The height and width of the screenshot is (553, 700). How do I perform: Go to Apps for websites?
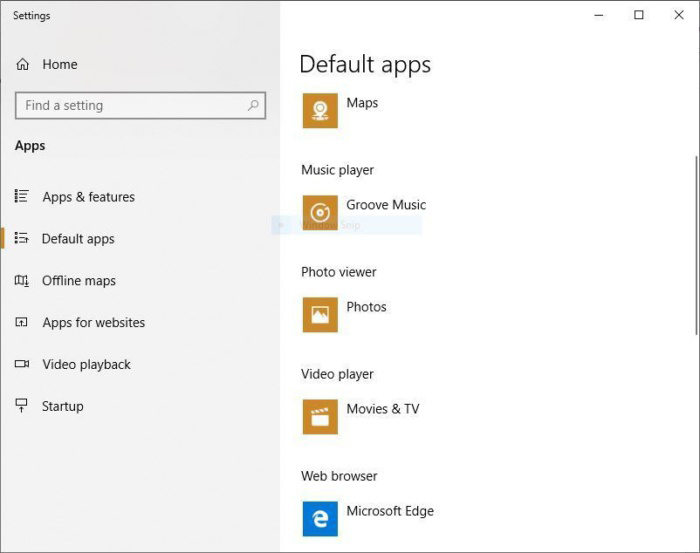coord(93,323)
